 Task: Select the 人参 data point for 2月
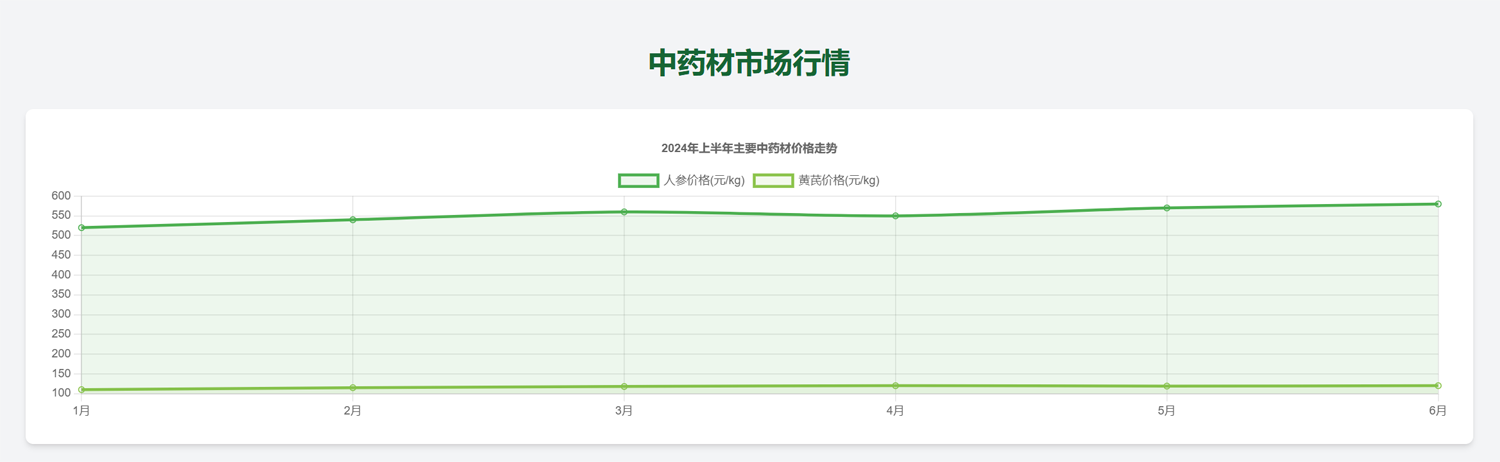[353, 220]
